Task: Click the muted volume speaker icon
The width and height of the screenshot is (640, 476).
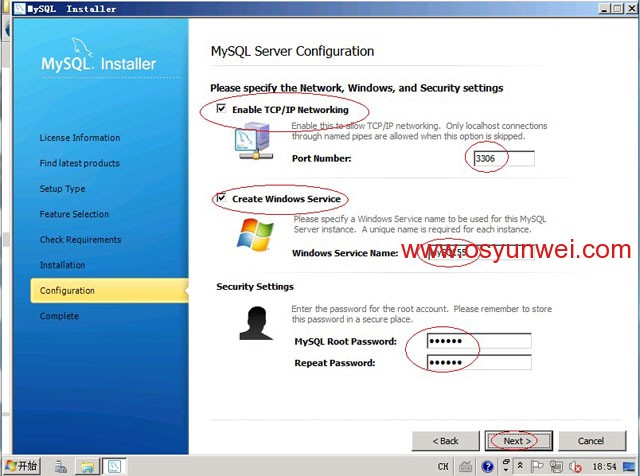Action: tap(575, 466)
